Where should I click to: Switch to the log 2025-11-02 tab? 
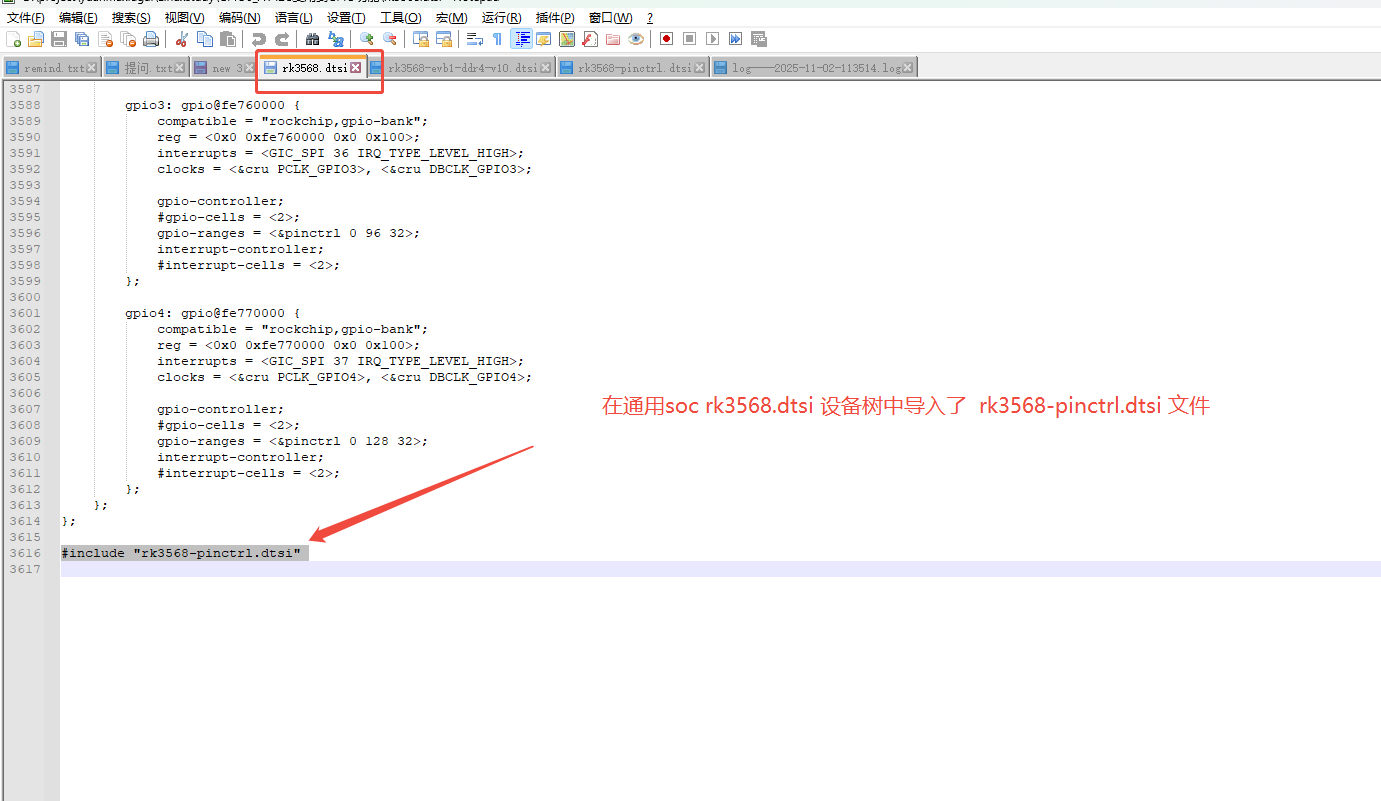(813, 68)
